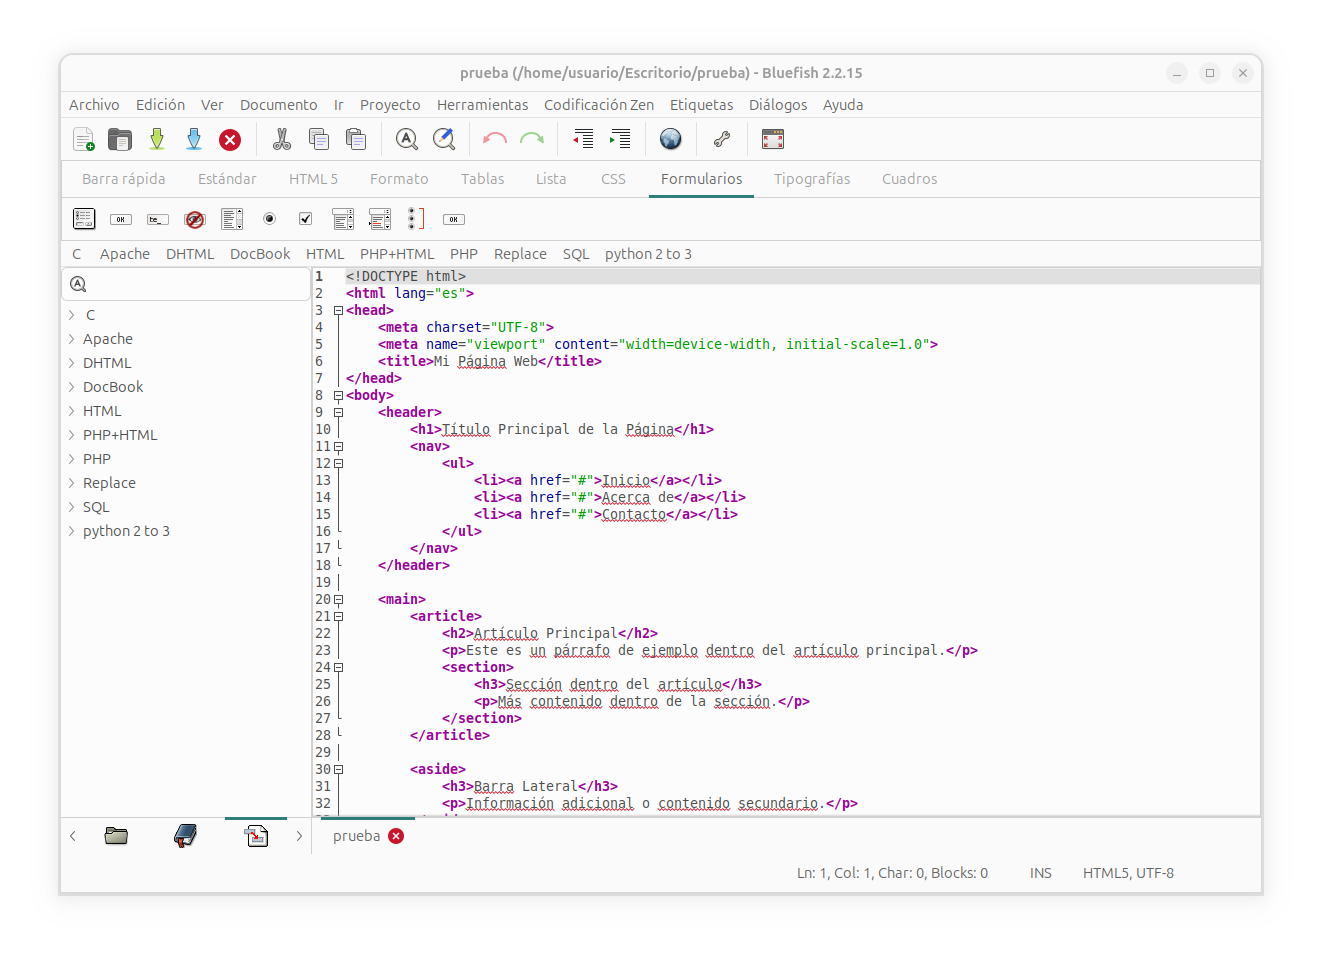Switch to the Tablas toolbar tab
This screenshot has height=959, width=1322.
482,179
